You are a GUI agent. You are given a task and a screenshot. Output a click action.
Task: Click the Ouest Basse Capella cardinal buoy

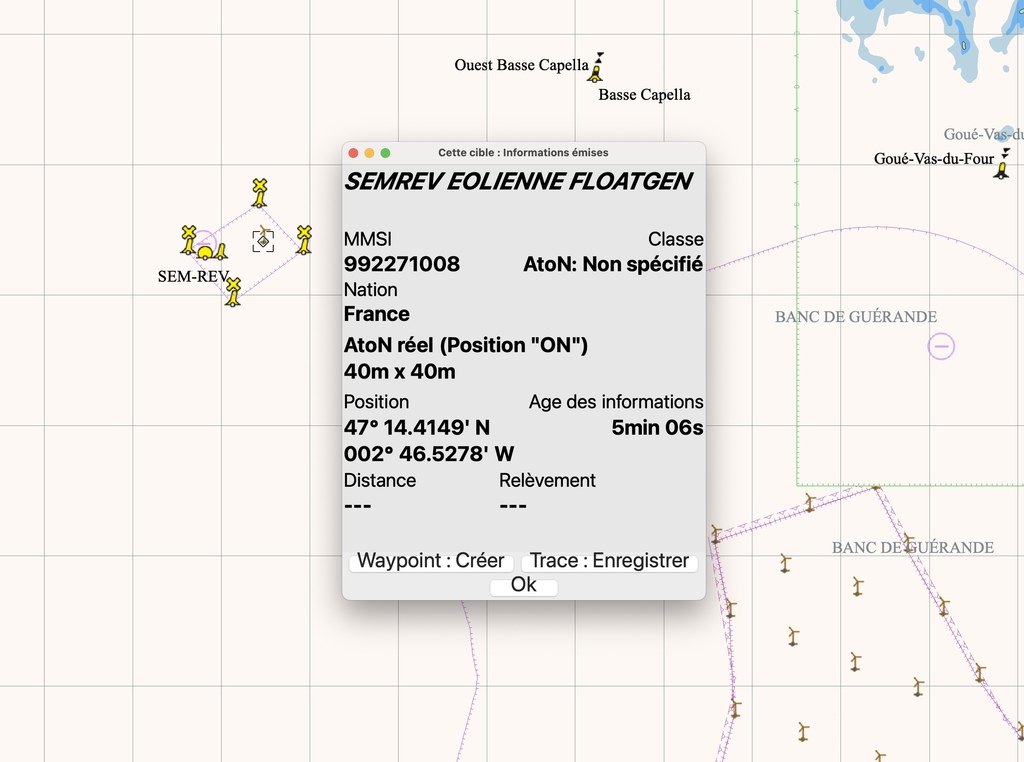[596, 68]
